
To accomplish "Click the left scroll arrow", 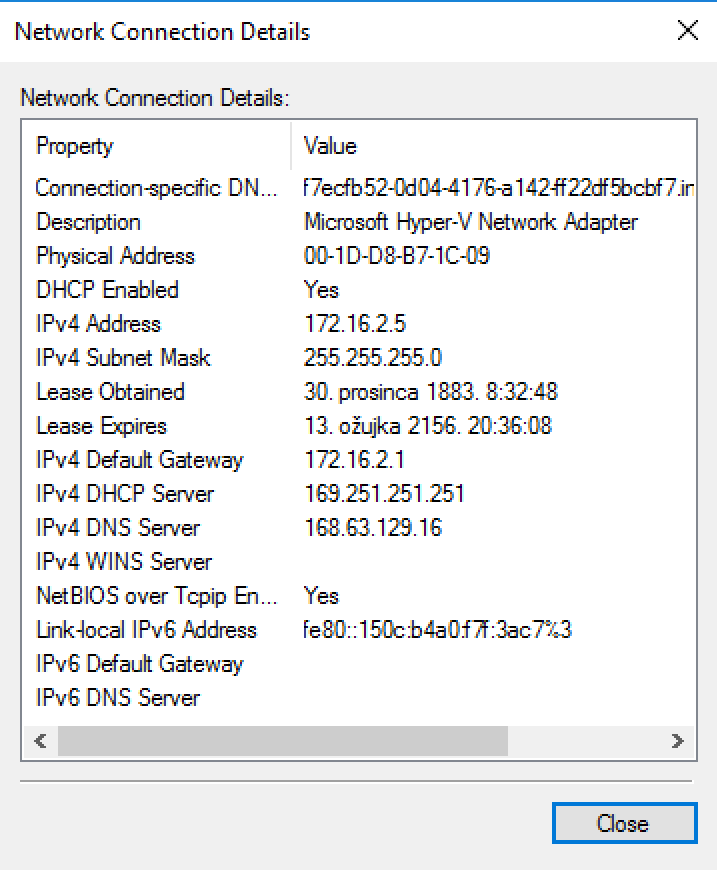I will [41, 741].
